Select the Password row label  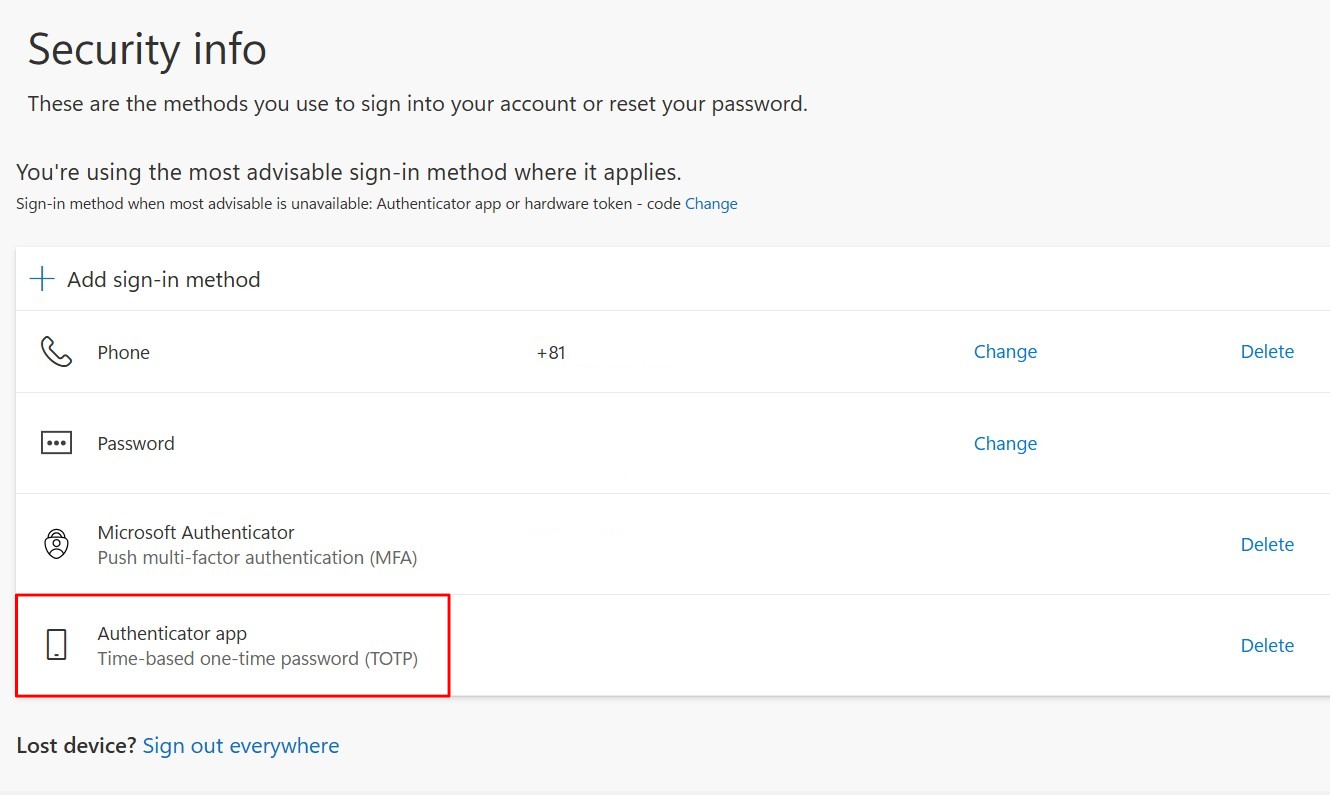point(136,444)
